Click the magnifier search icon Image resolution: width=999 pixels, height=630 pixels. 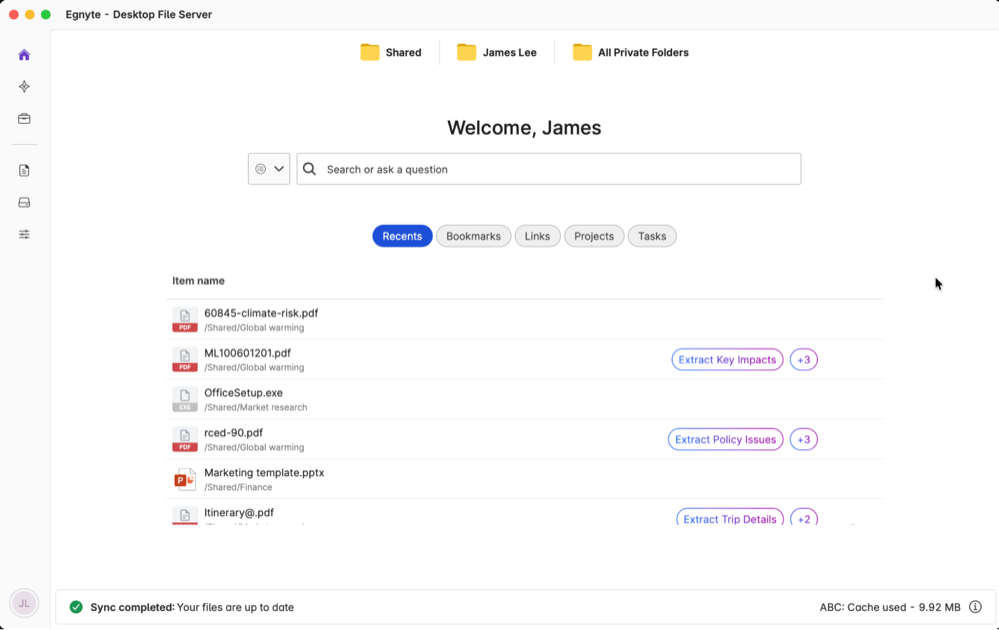point(310,169)
